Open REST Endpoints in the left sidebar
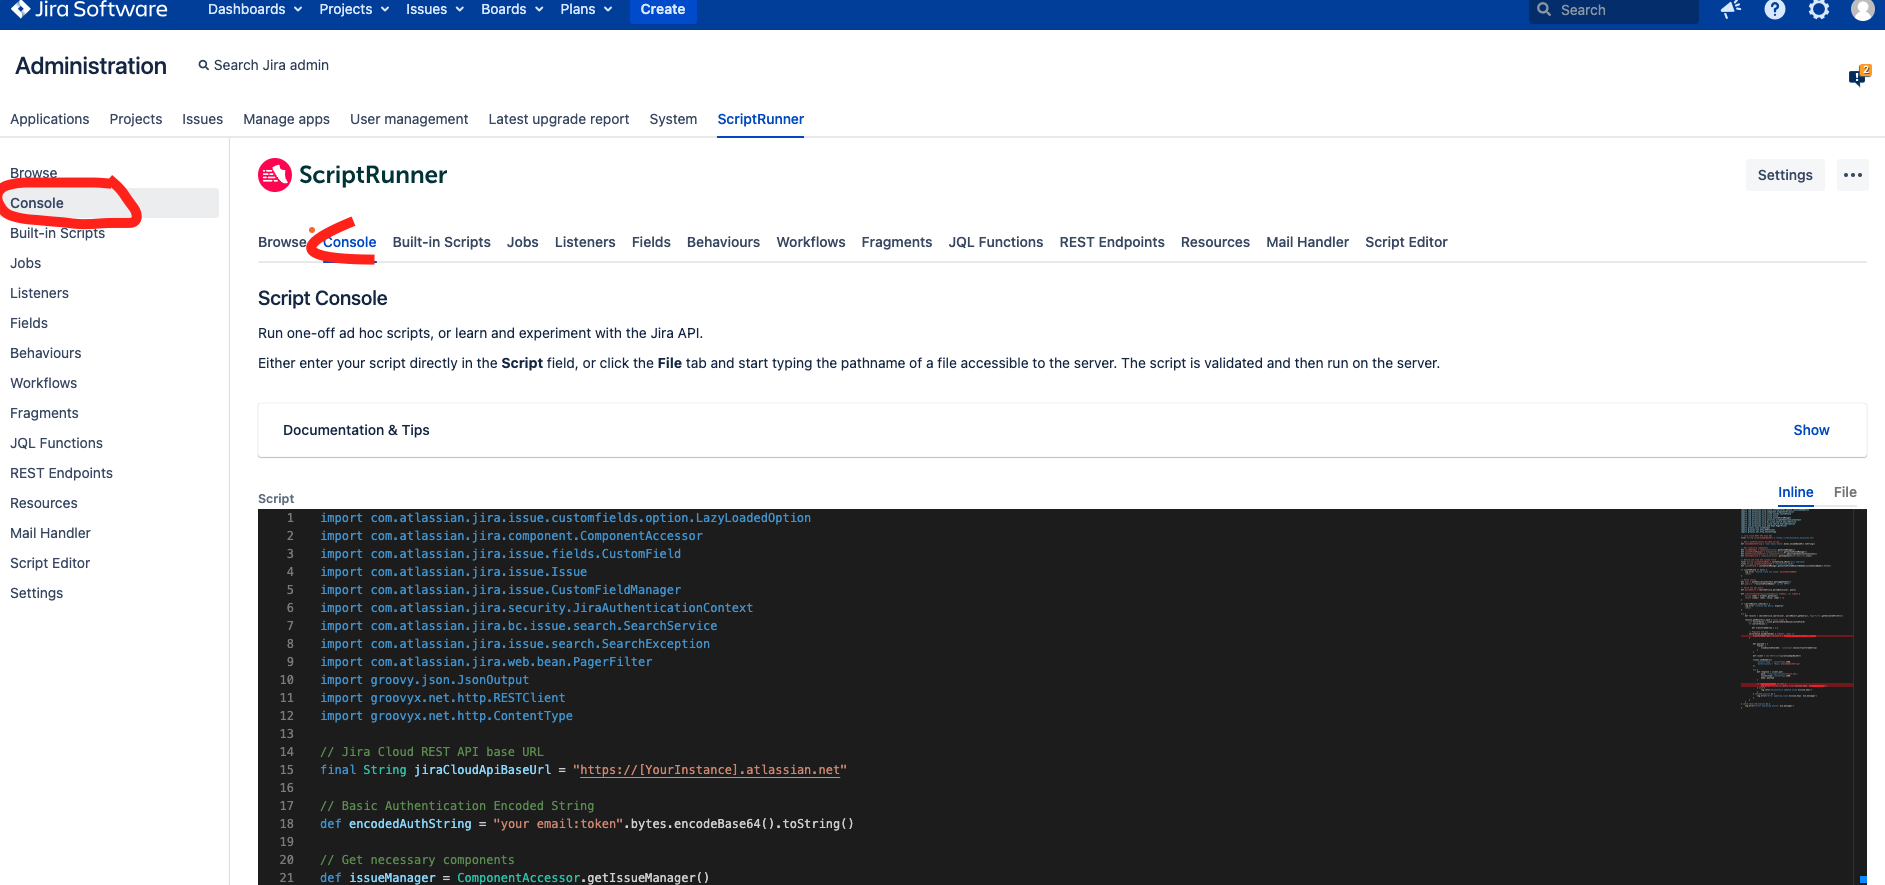Screen dimensions: 1885x885 coord(62,473)
